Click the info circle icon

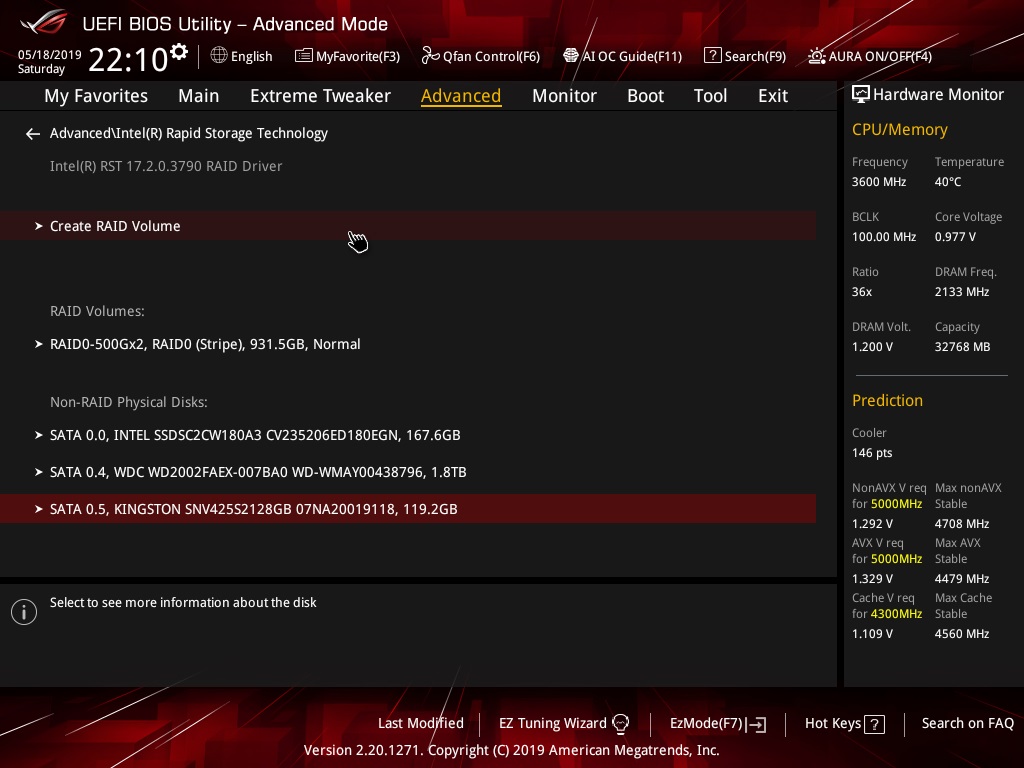point(24,612)
